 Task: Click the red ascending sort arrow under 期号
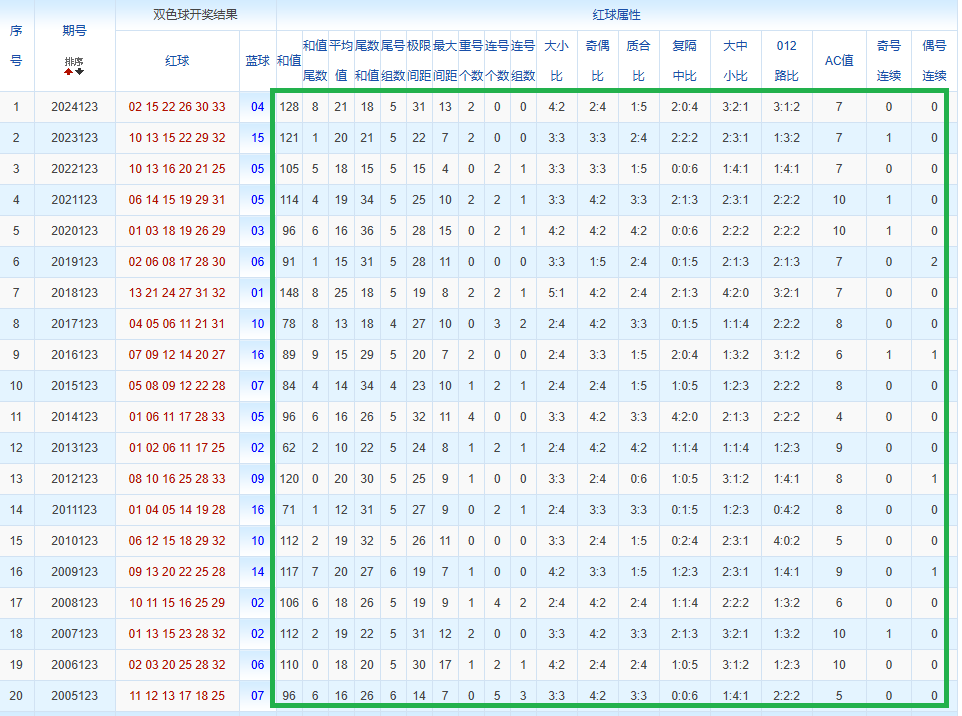tap(69, 72)
